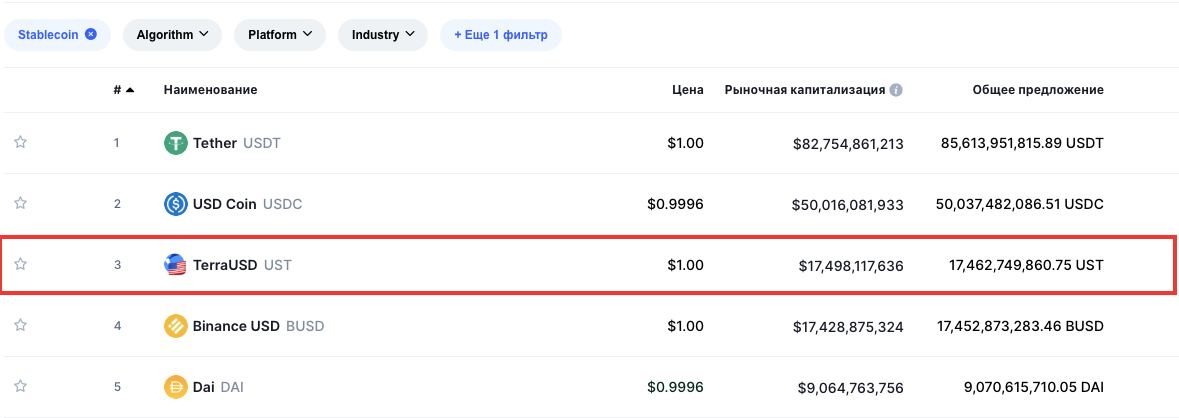1179x418 pixels.
Task: Expand the Platform filter dropdown
Action: tap(279, 35)
